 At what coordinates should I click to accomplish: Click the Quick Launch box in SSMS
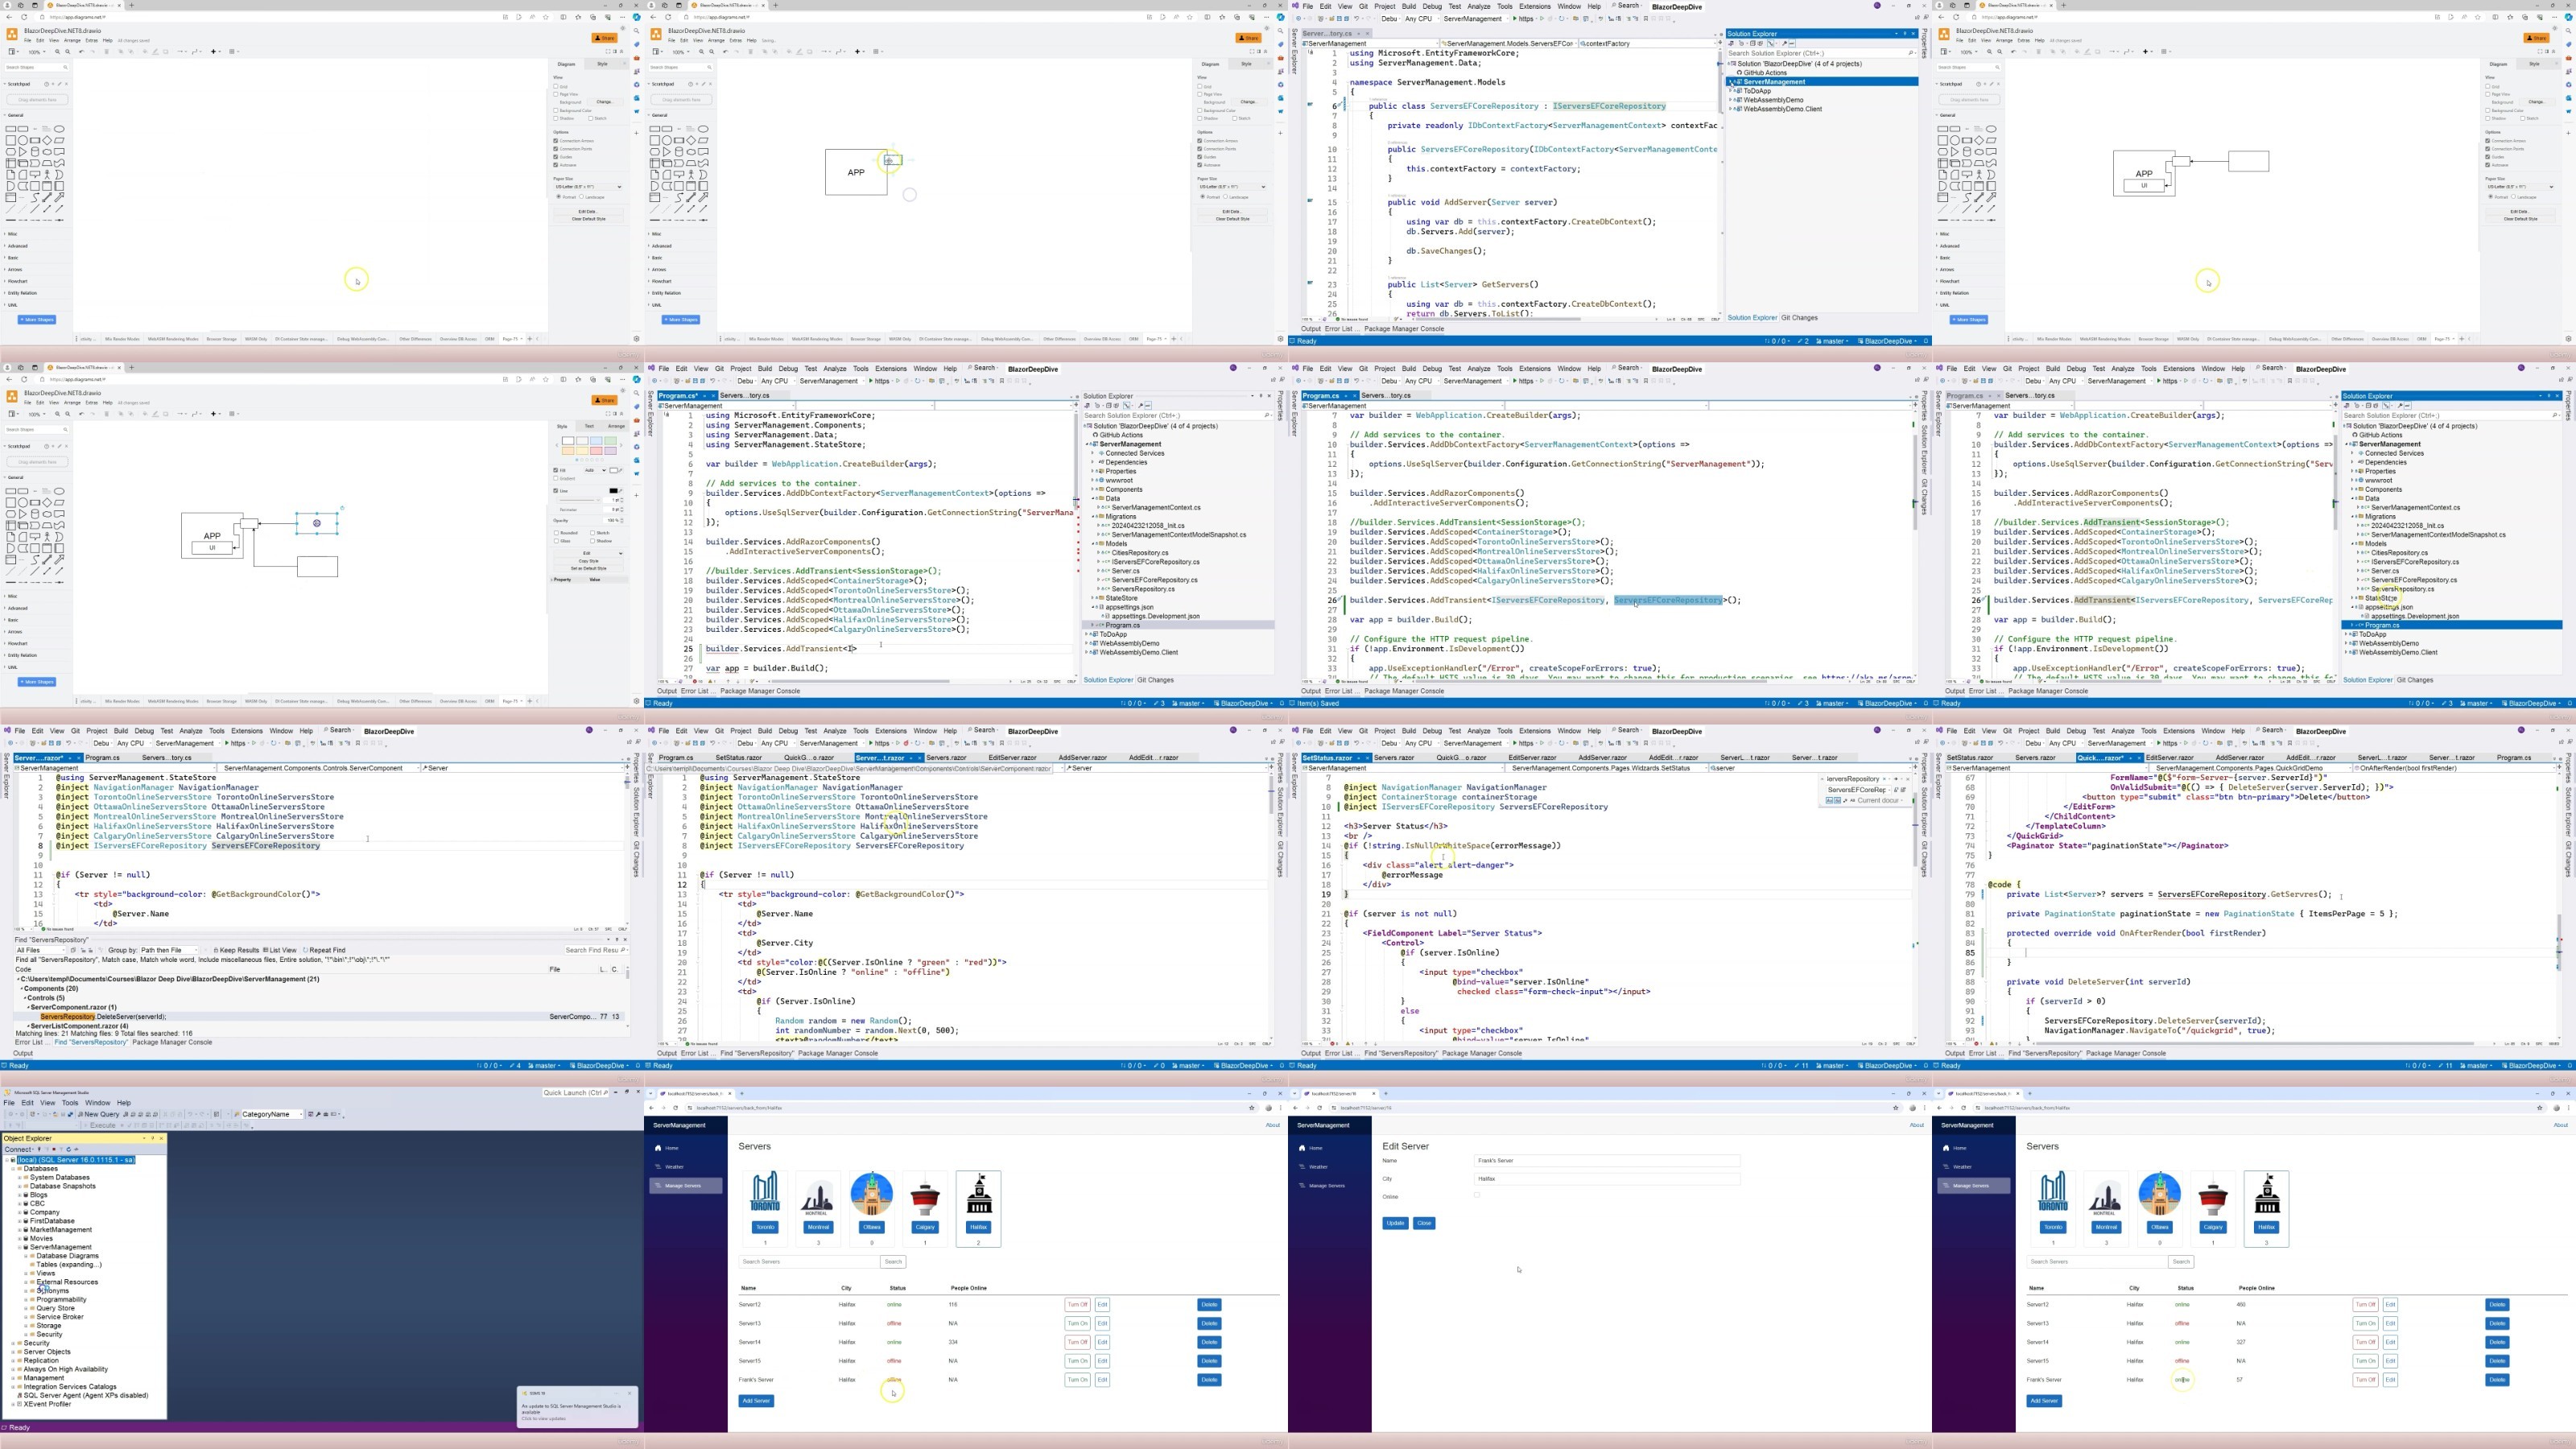tap(576, 1093)
